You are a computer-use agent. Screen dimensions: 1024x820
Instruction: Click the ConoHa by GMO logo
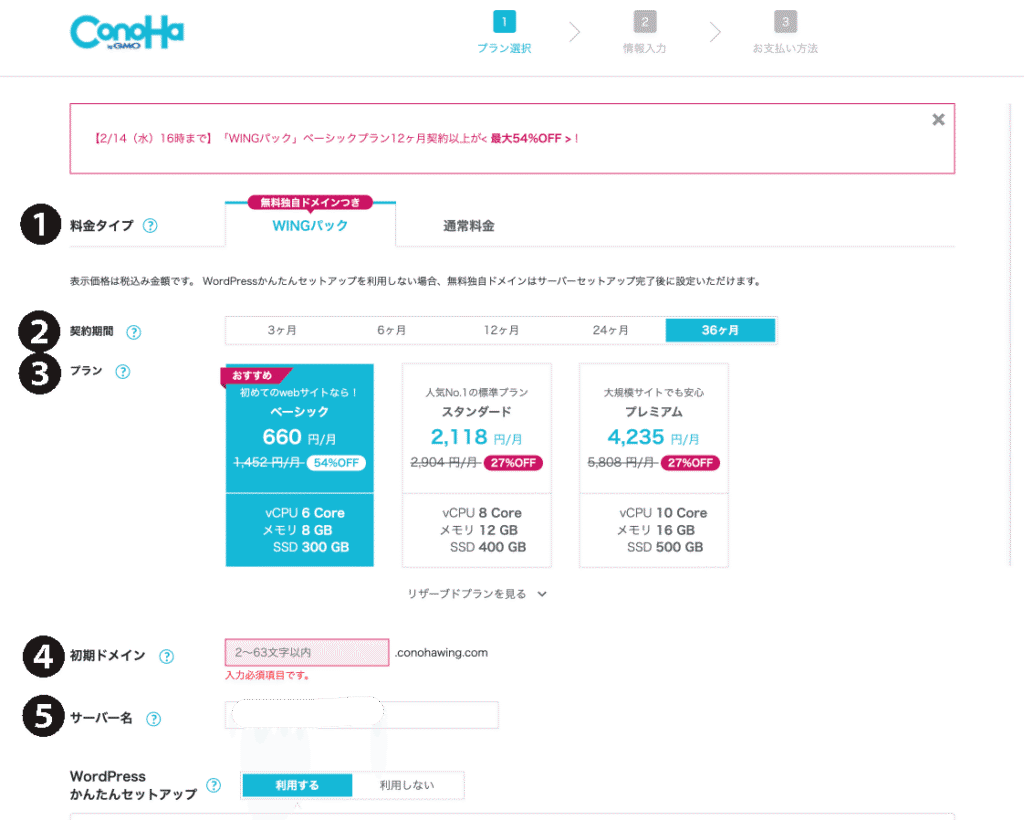tap(127, 32)
